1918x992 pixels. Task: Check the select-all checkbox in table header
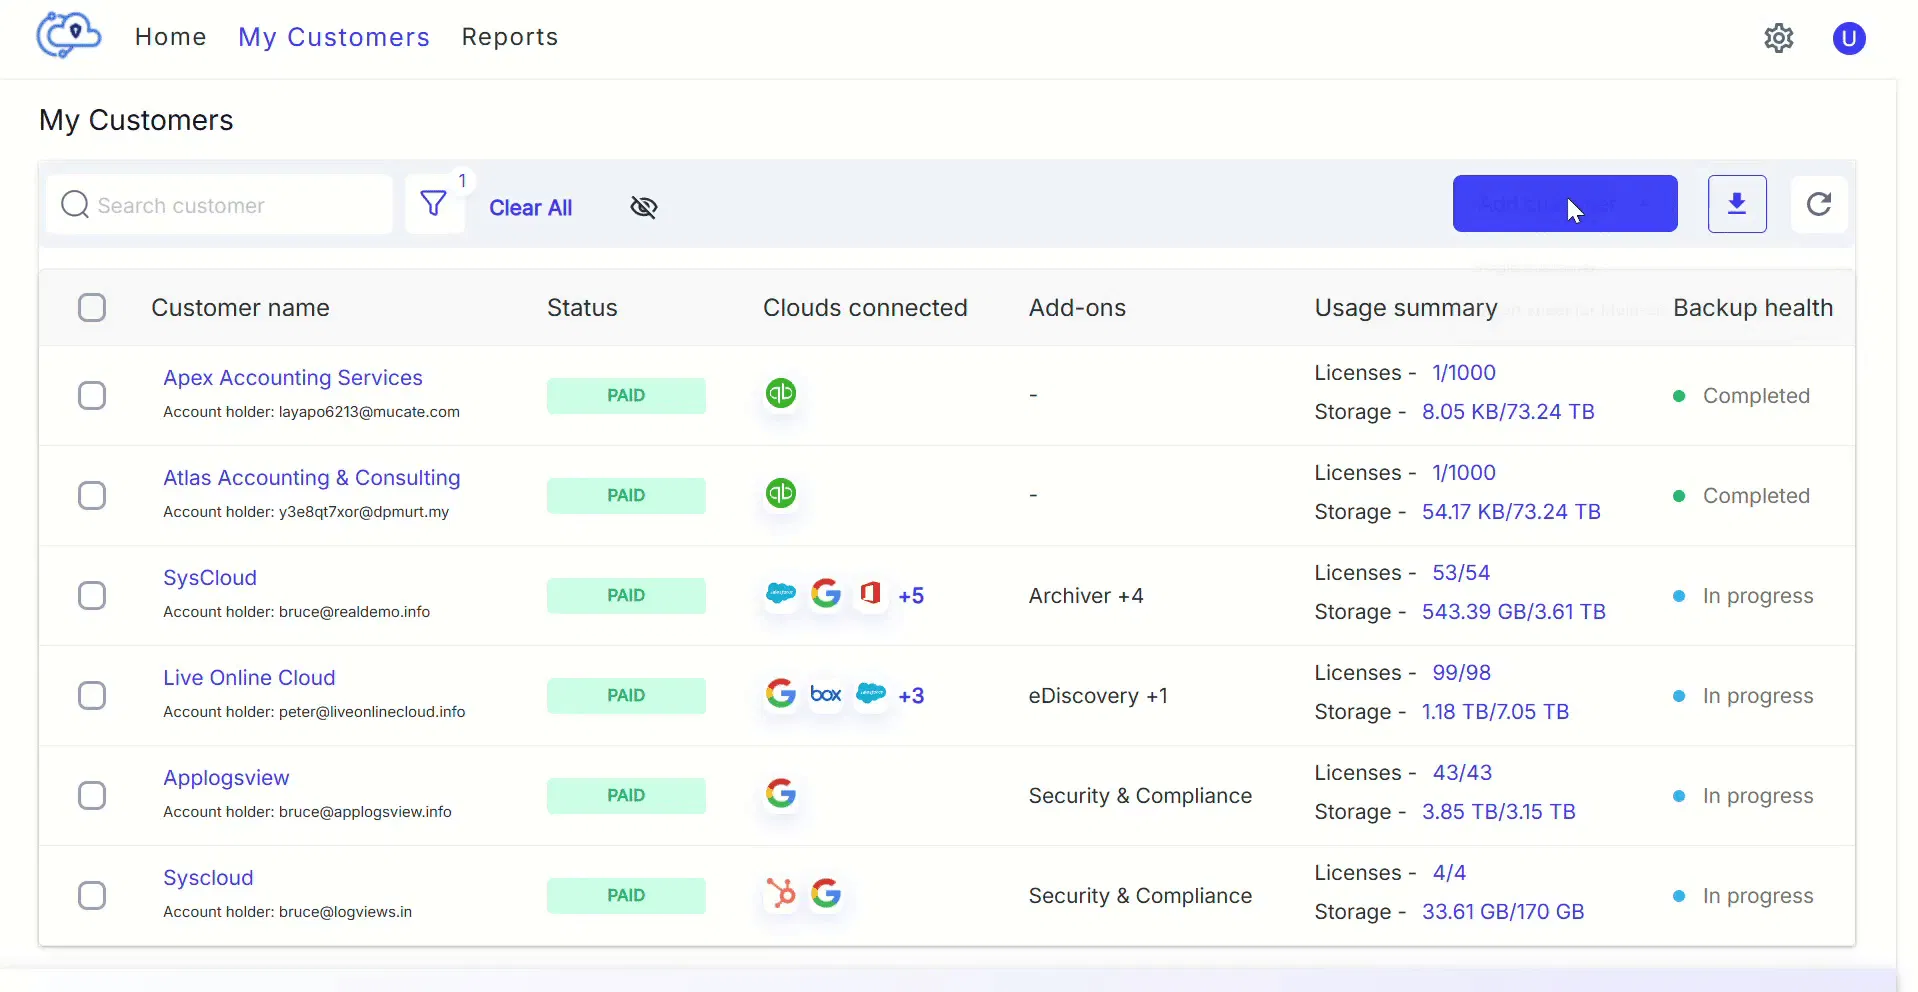coord(92,307)
